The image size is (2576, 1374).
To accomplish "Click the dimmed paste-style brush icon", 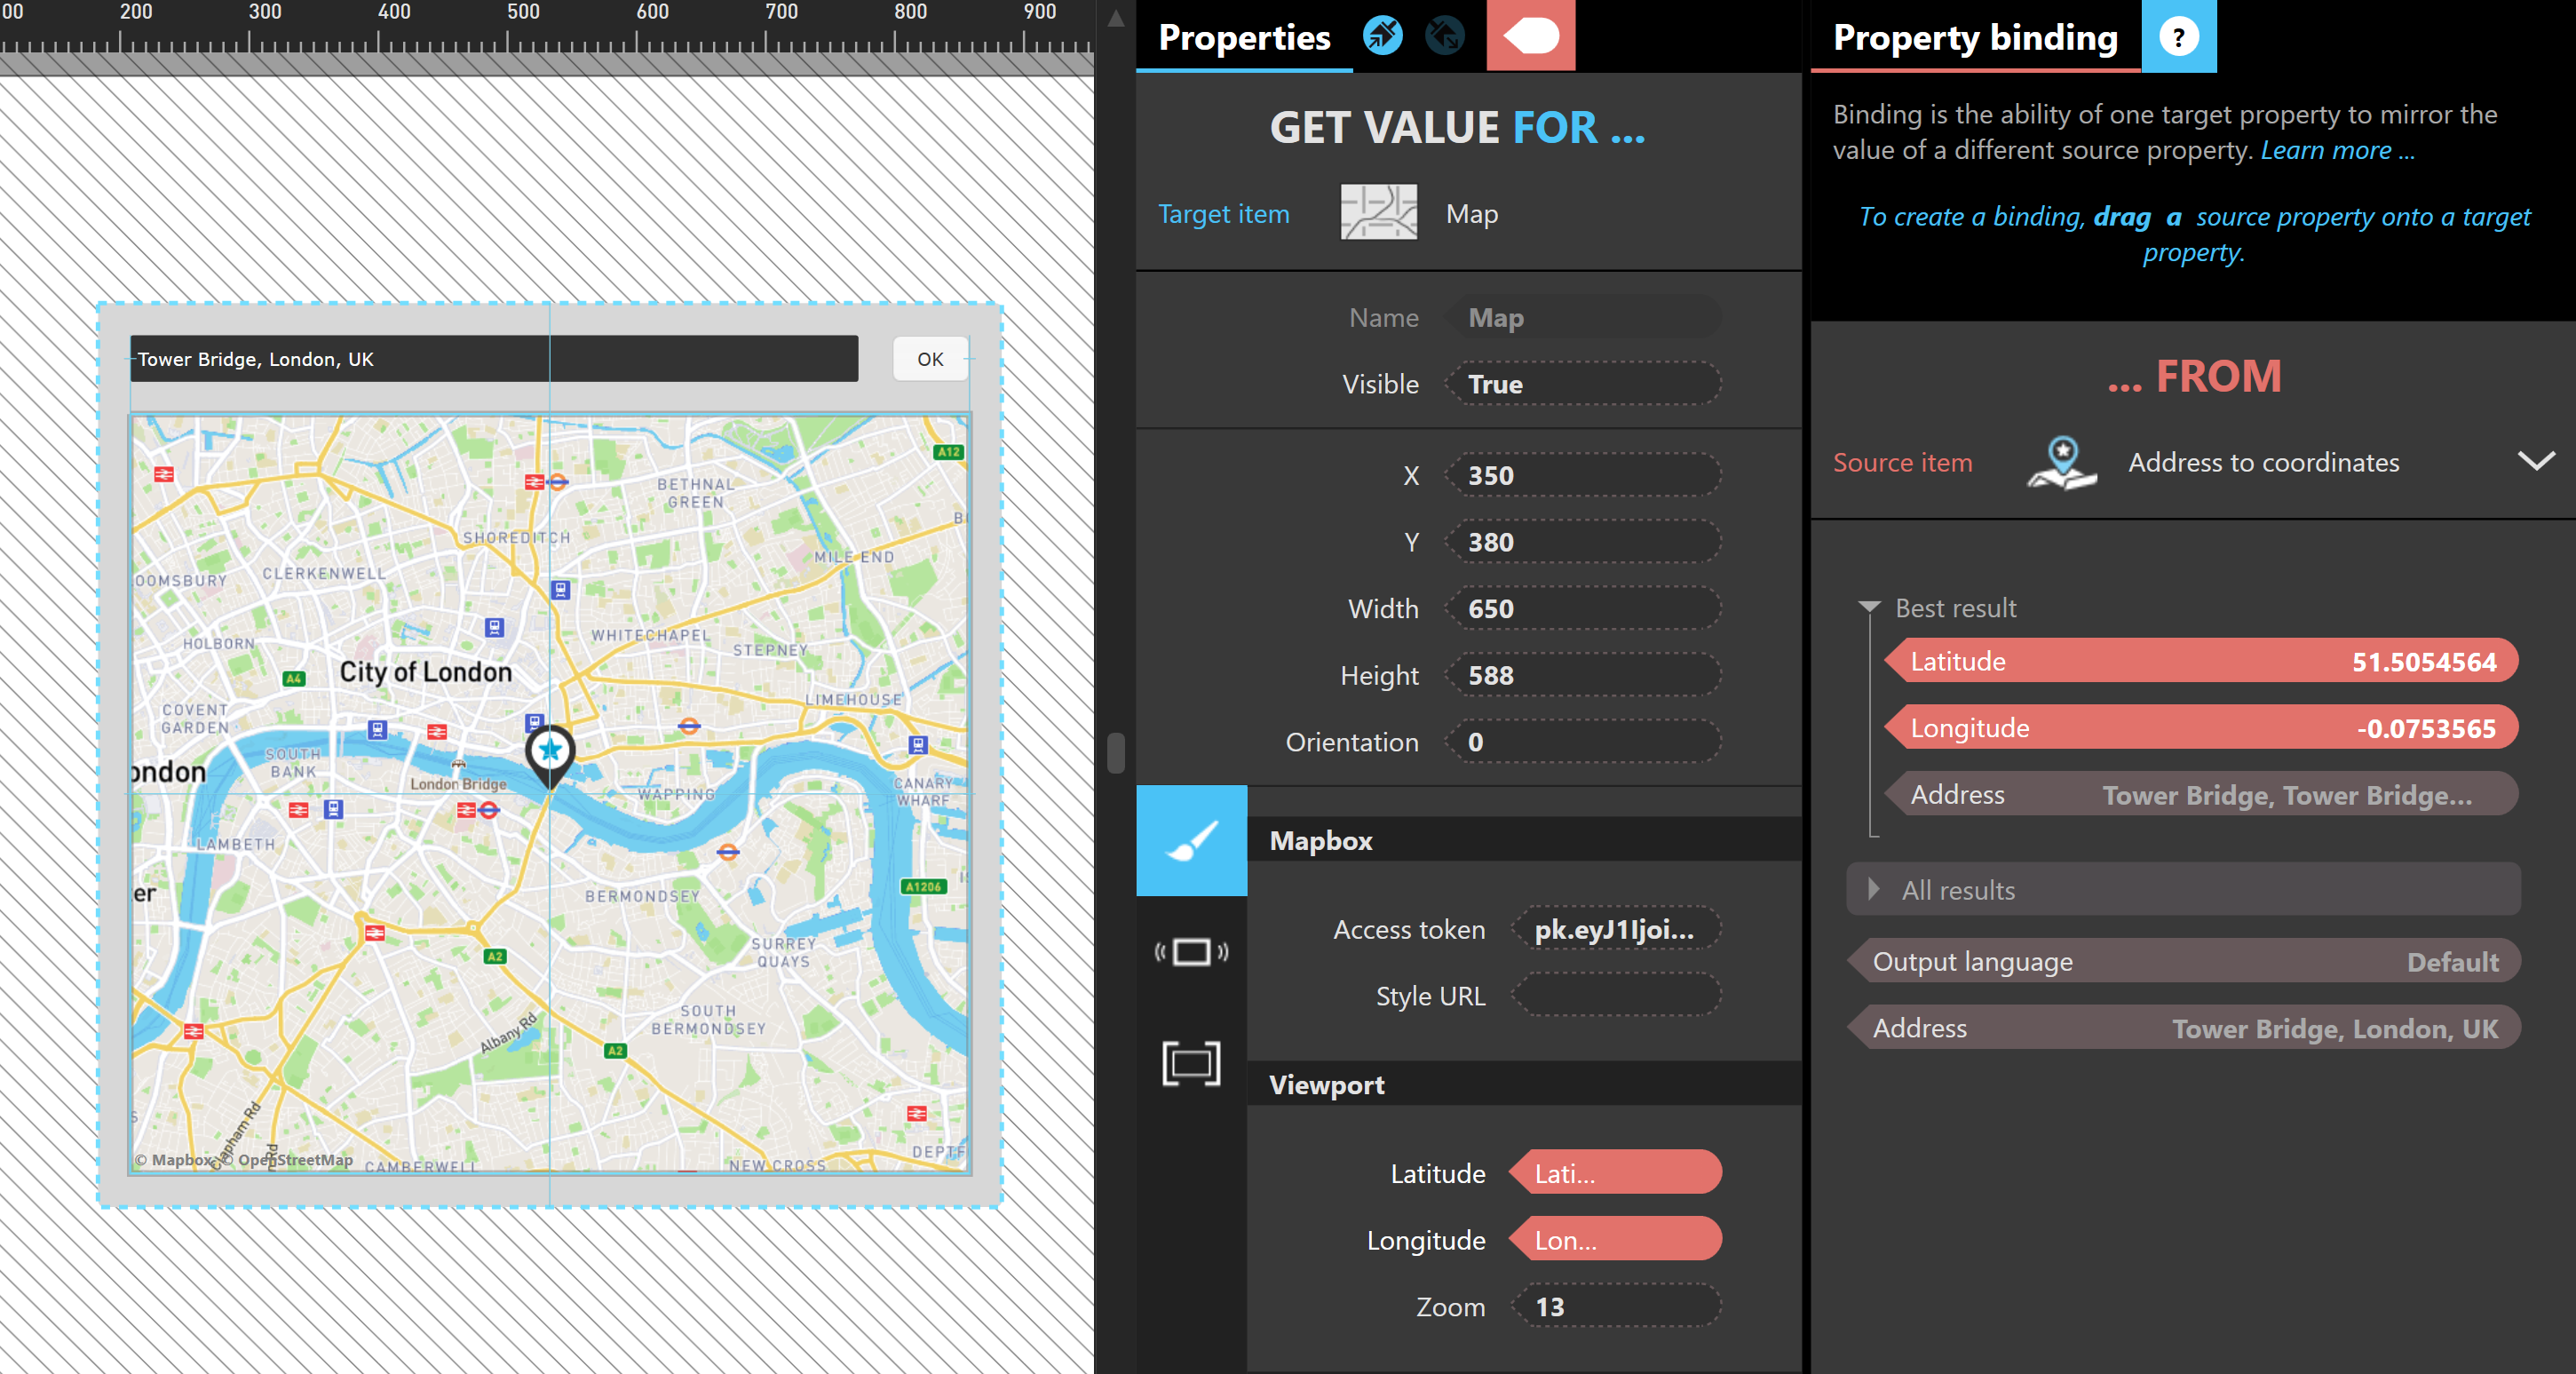I will tap(1444, 36).
